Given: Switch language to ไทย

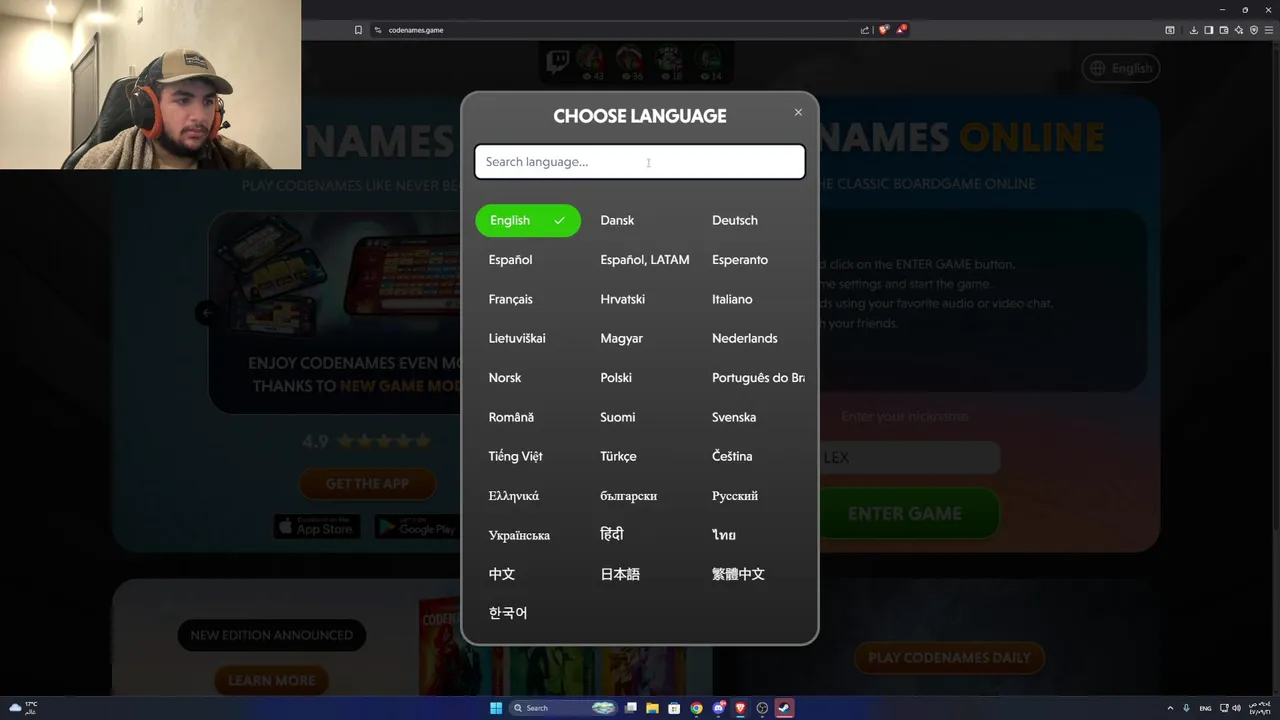Looking at the screenshot, I should 724,535.
